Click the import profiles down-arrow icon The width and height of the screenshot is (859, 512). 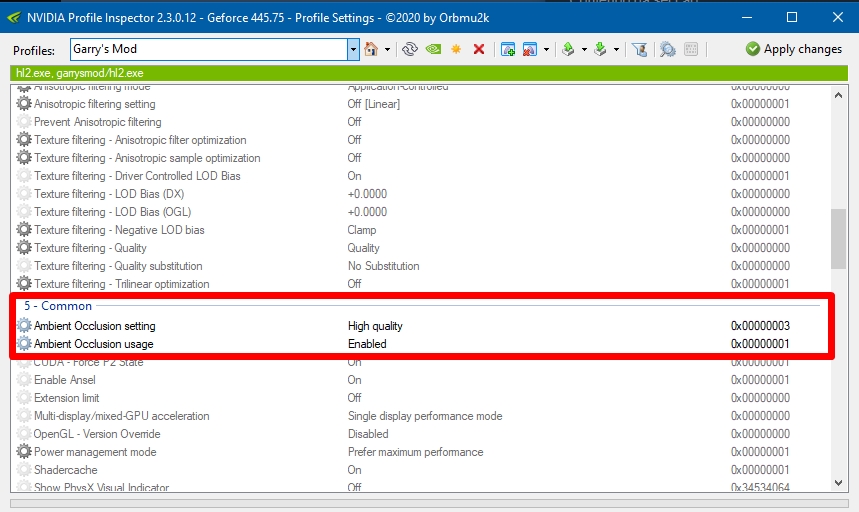[x=600, y=49]
